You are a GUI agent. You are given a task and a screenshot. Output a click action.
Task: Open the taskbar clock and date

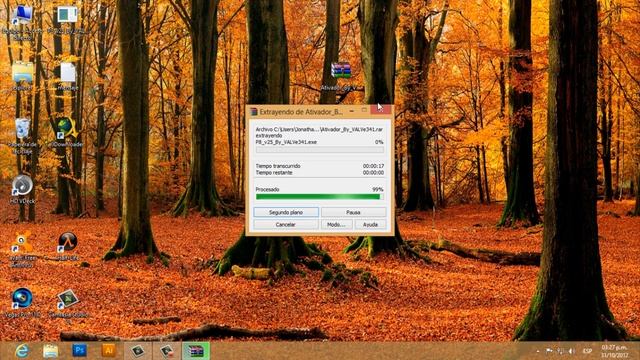[614, 351]
